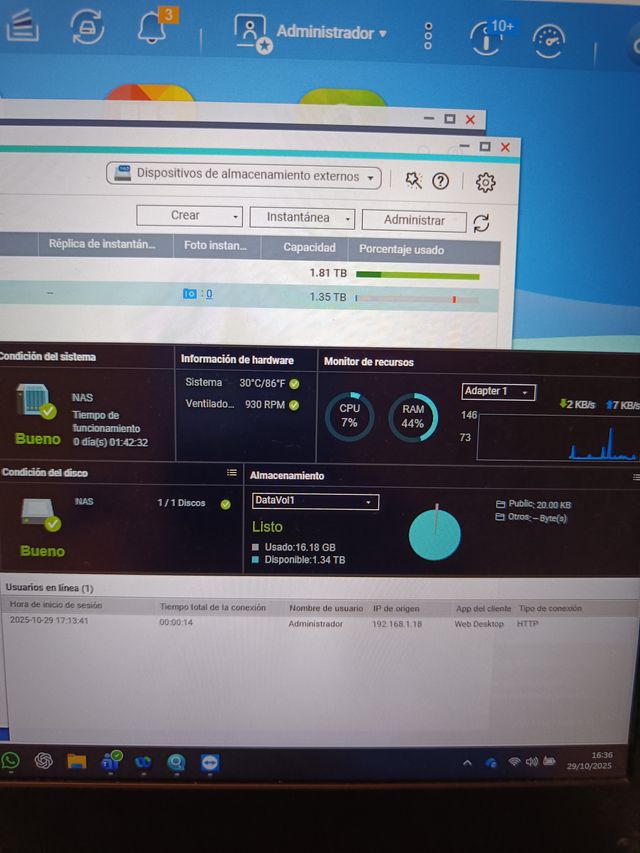Click the snapshot count link in volume row
This screenshot has height=853, width=640.
click(198, 294)
